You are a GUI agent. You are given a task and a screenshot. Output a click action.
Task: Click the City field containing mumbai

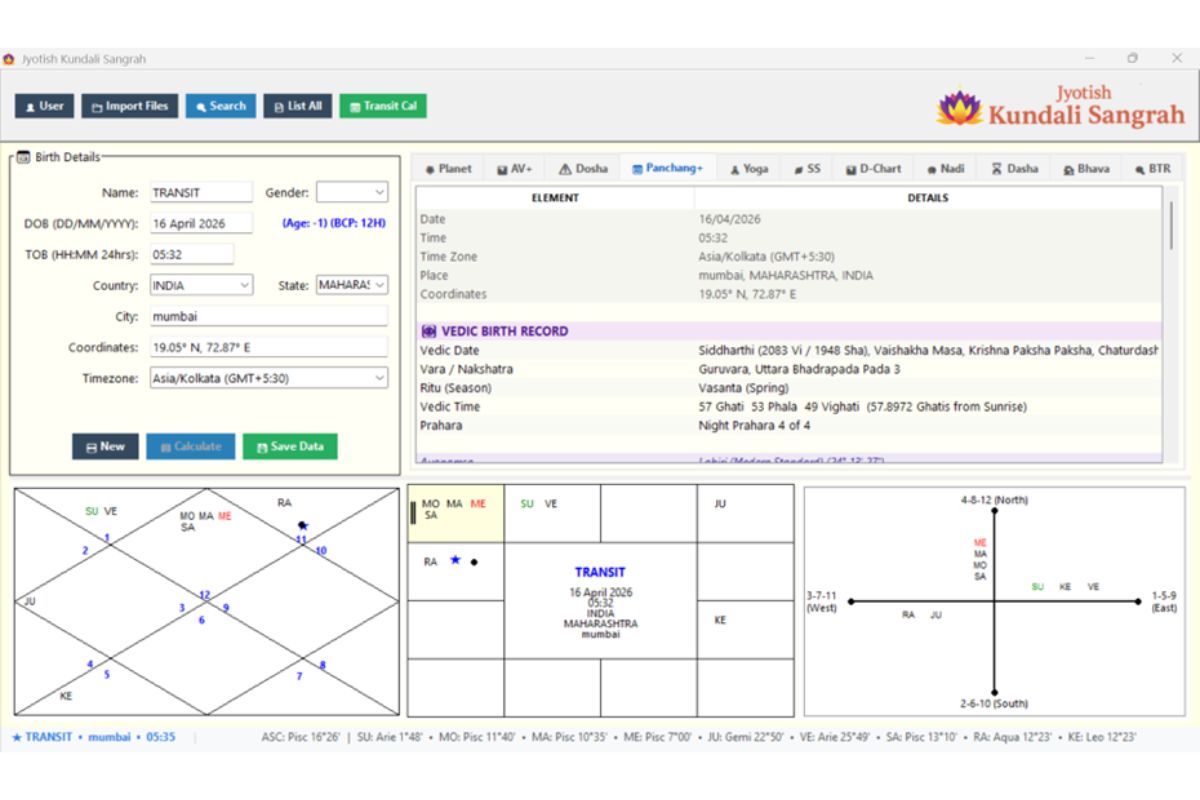pyautogui.click(x=268, y=316)
